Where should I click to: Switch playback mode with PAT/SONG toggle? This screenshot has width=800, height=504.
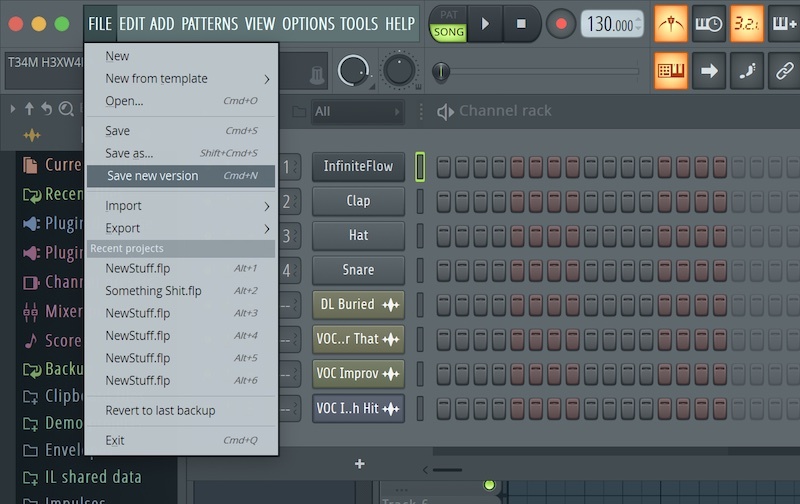point(448,24)
